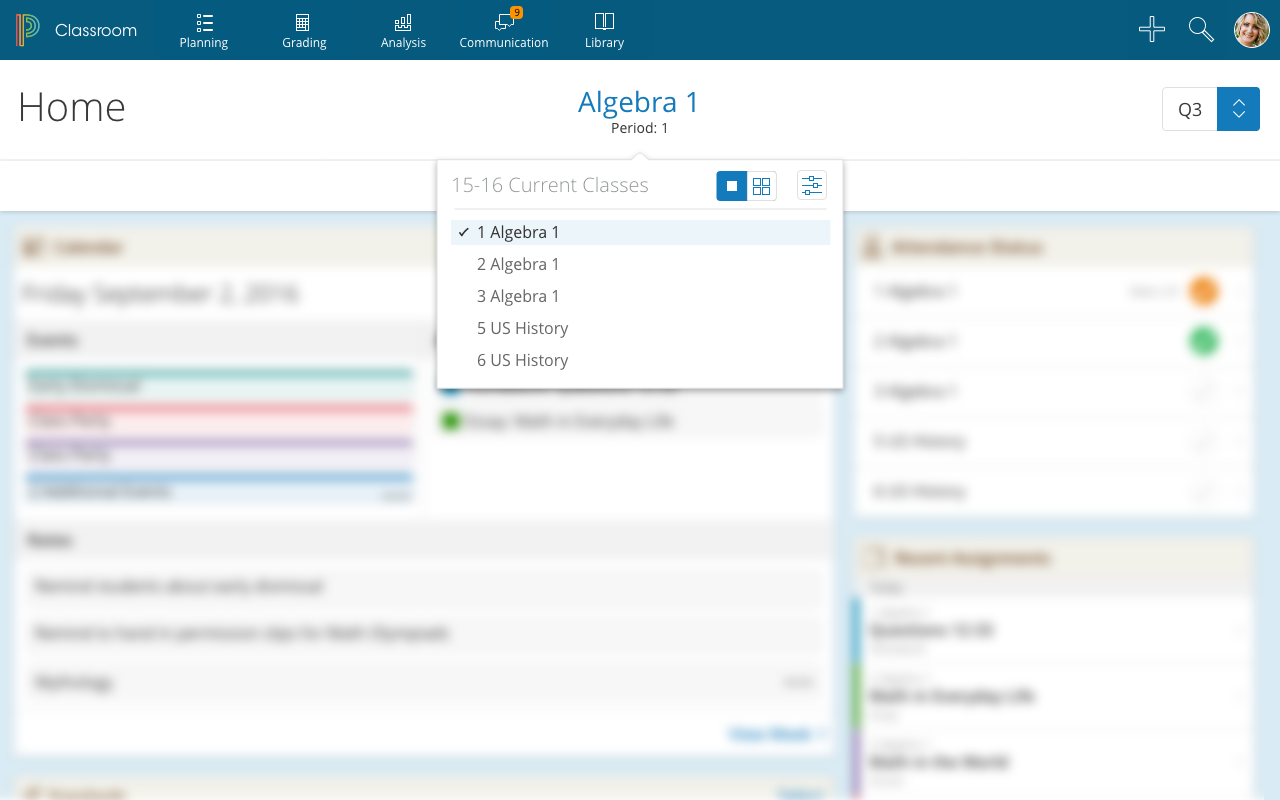This screenshot has width=1280, height=800.
Task: Switch to multi-class grid view toggle
Action: click(762, 186)
